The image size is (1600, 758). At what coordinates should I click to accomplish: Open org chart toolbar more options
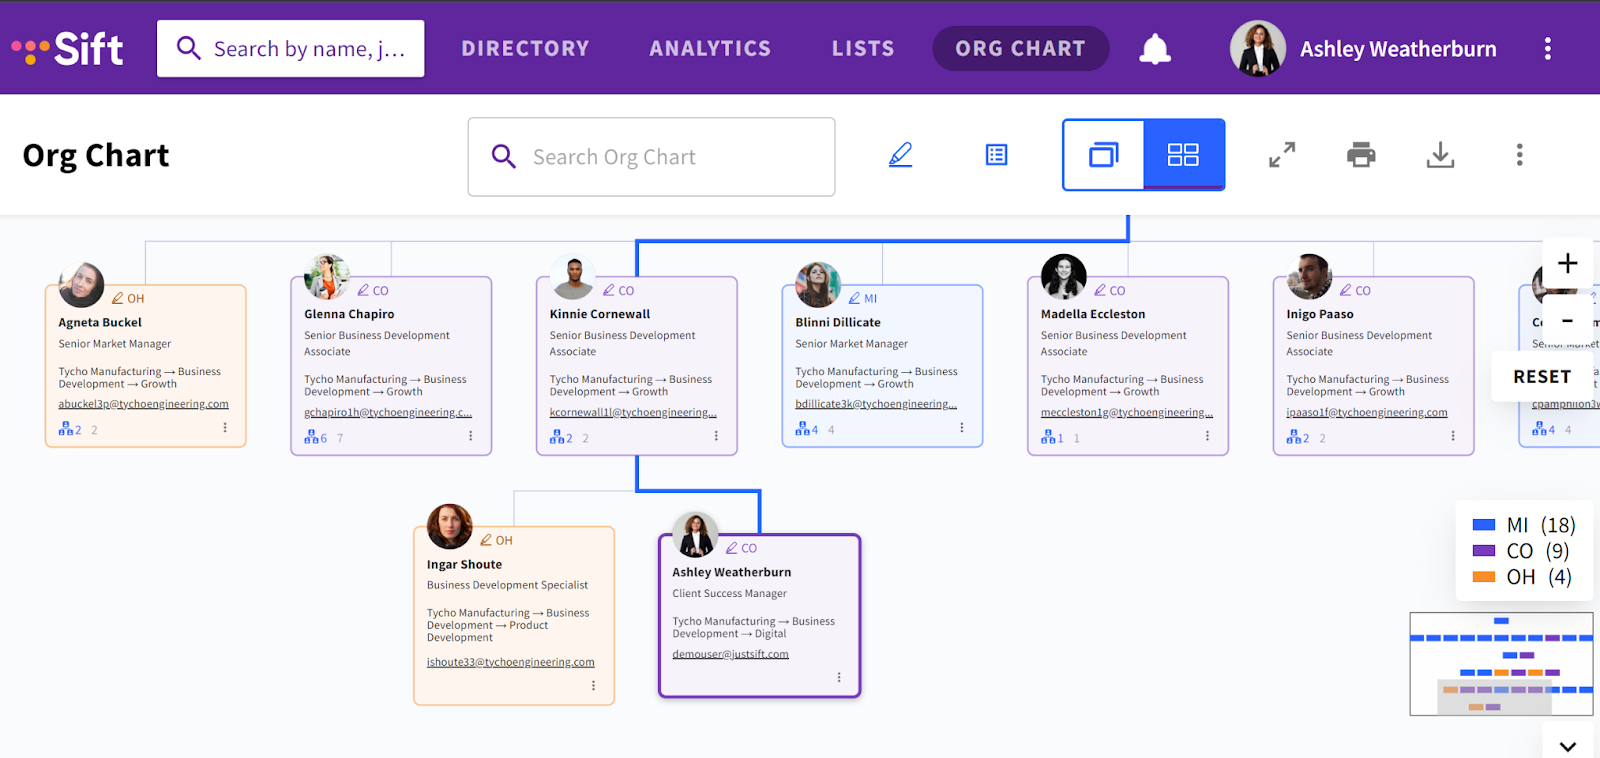[x=1519, y=155]
